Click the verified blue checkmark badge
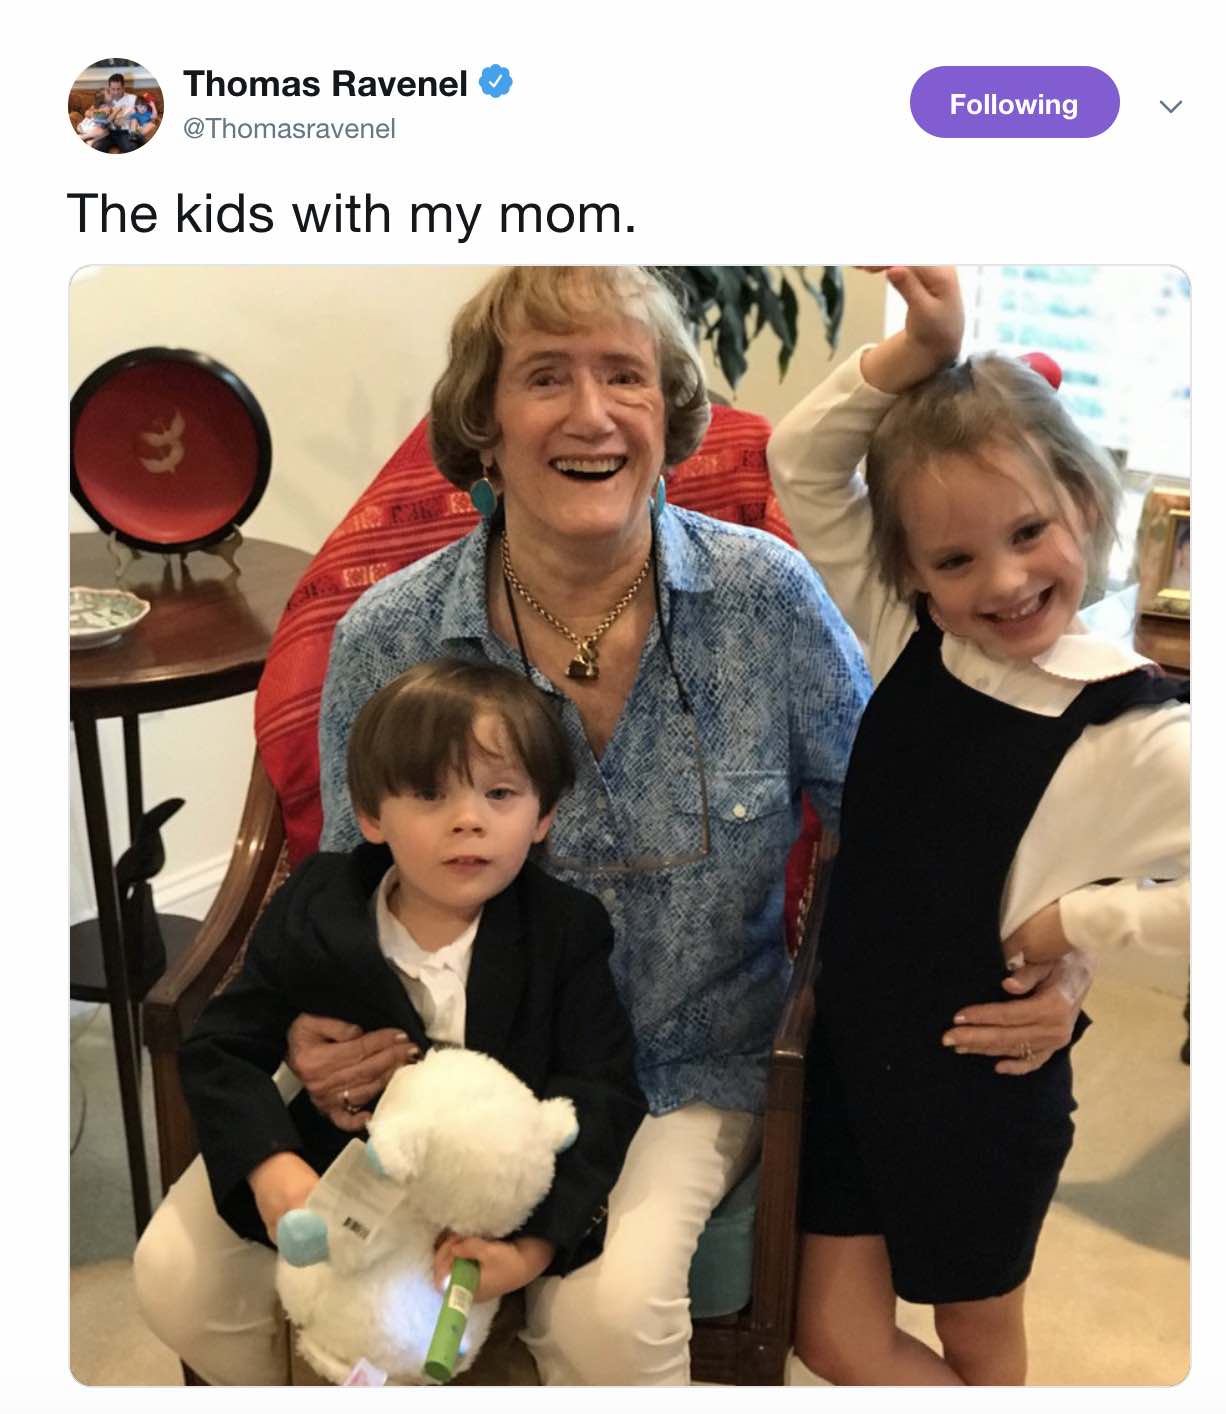 pyautogui.click(x=496, y=81)
